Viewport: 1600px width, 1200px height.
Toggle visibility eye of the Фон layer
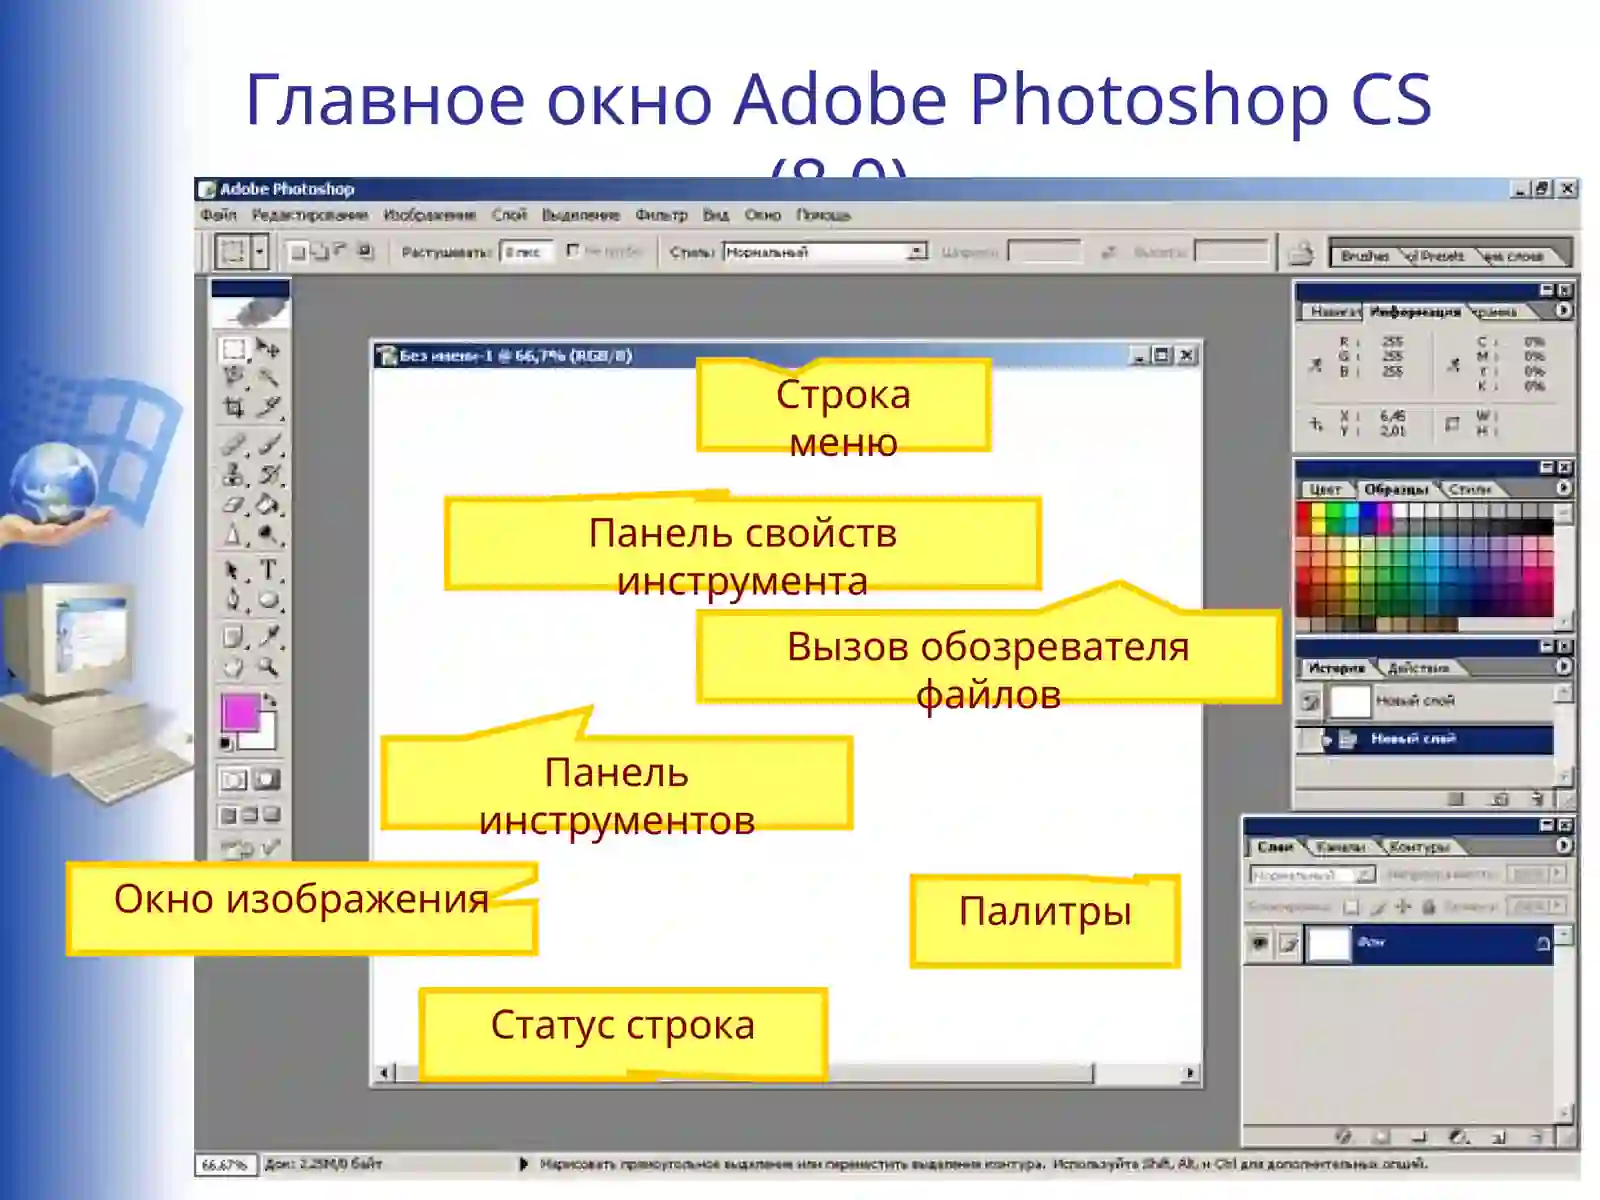pyautogui.click(x=1259, y=943)
